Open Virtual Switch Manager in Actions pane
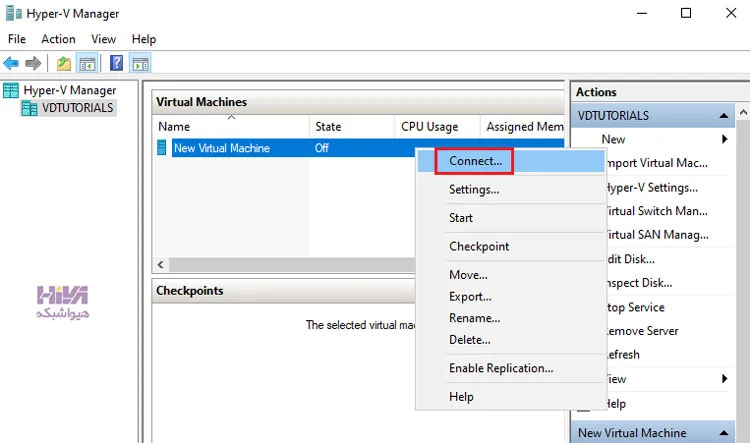 (656, 211)
